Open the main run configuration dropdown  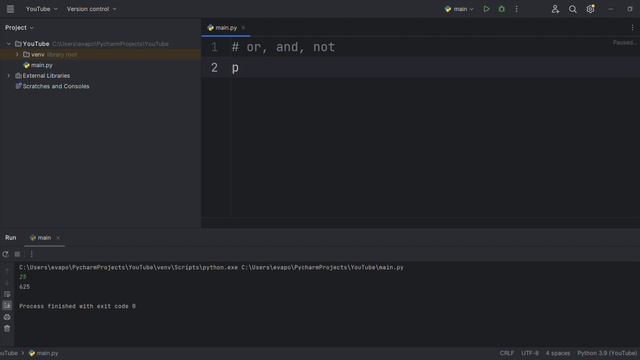click(459, 9)
